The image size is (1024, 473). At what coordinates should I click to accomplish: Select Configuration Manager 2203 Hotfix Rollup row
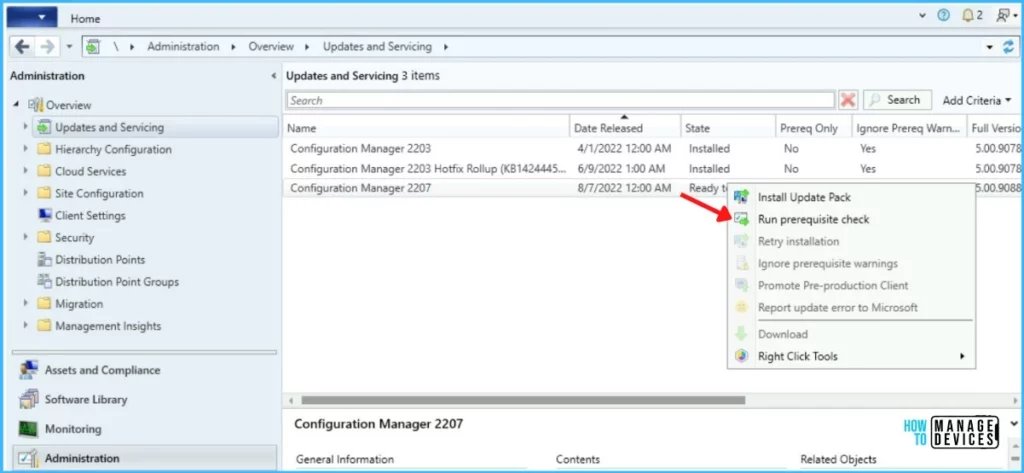653,169
